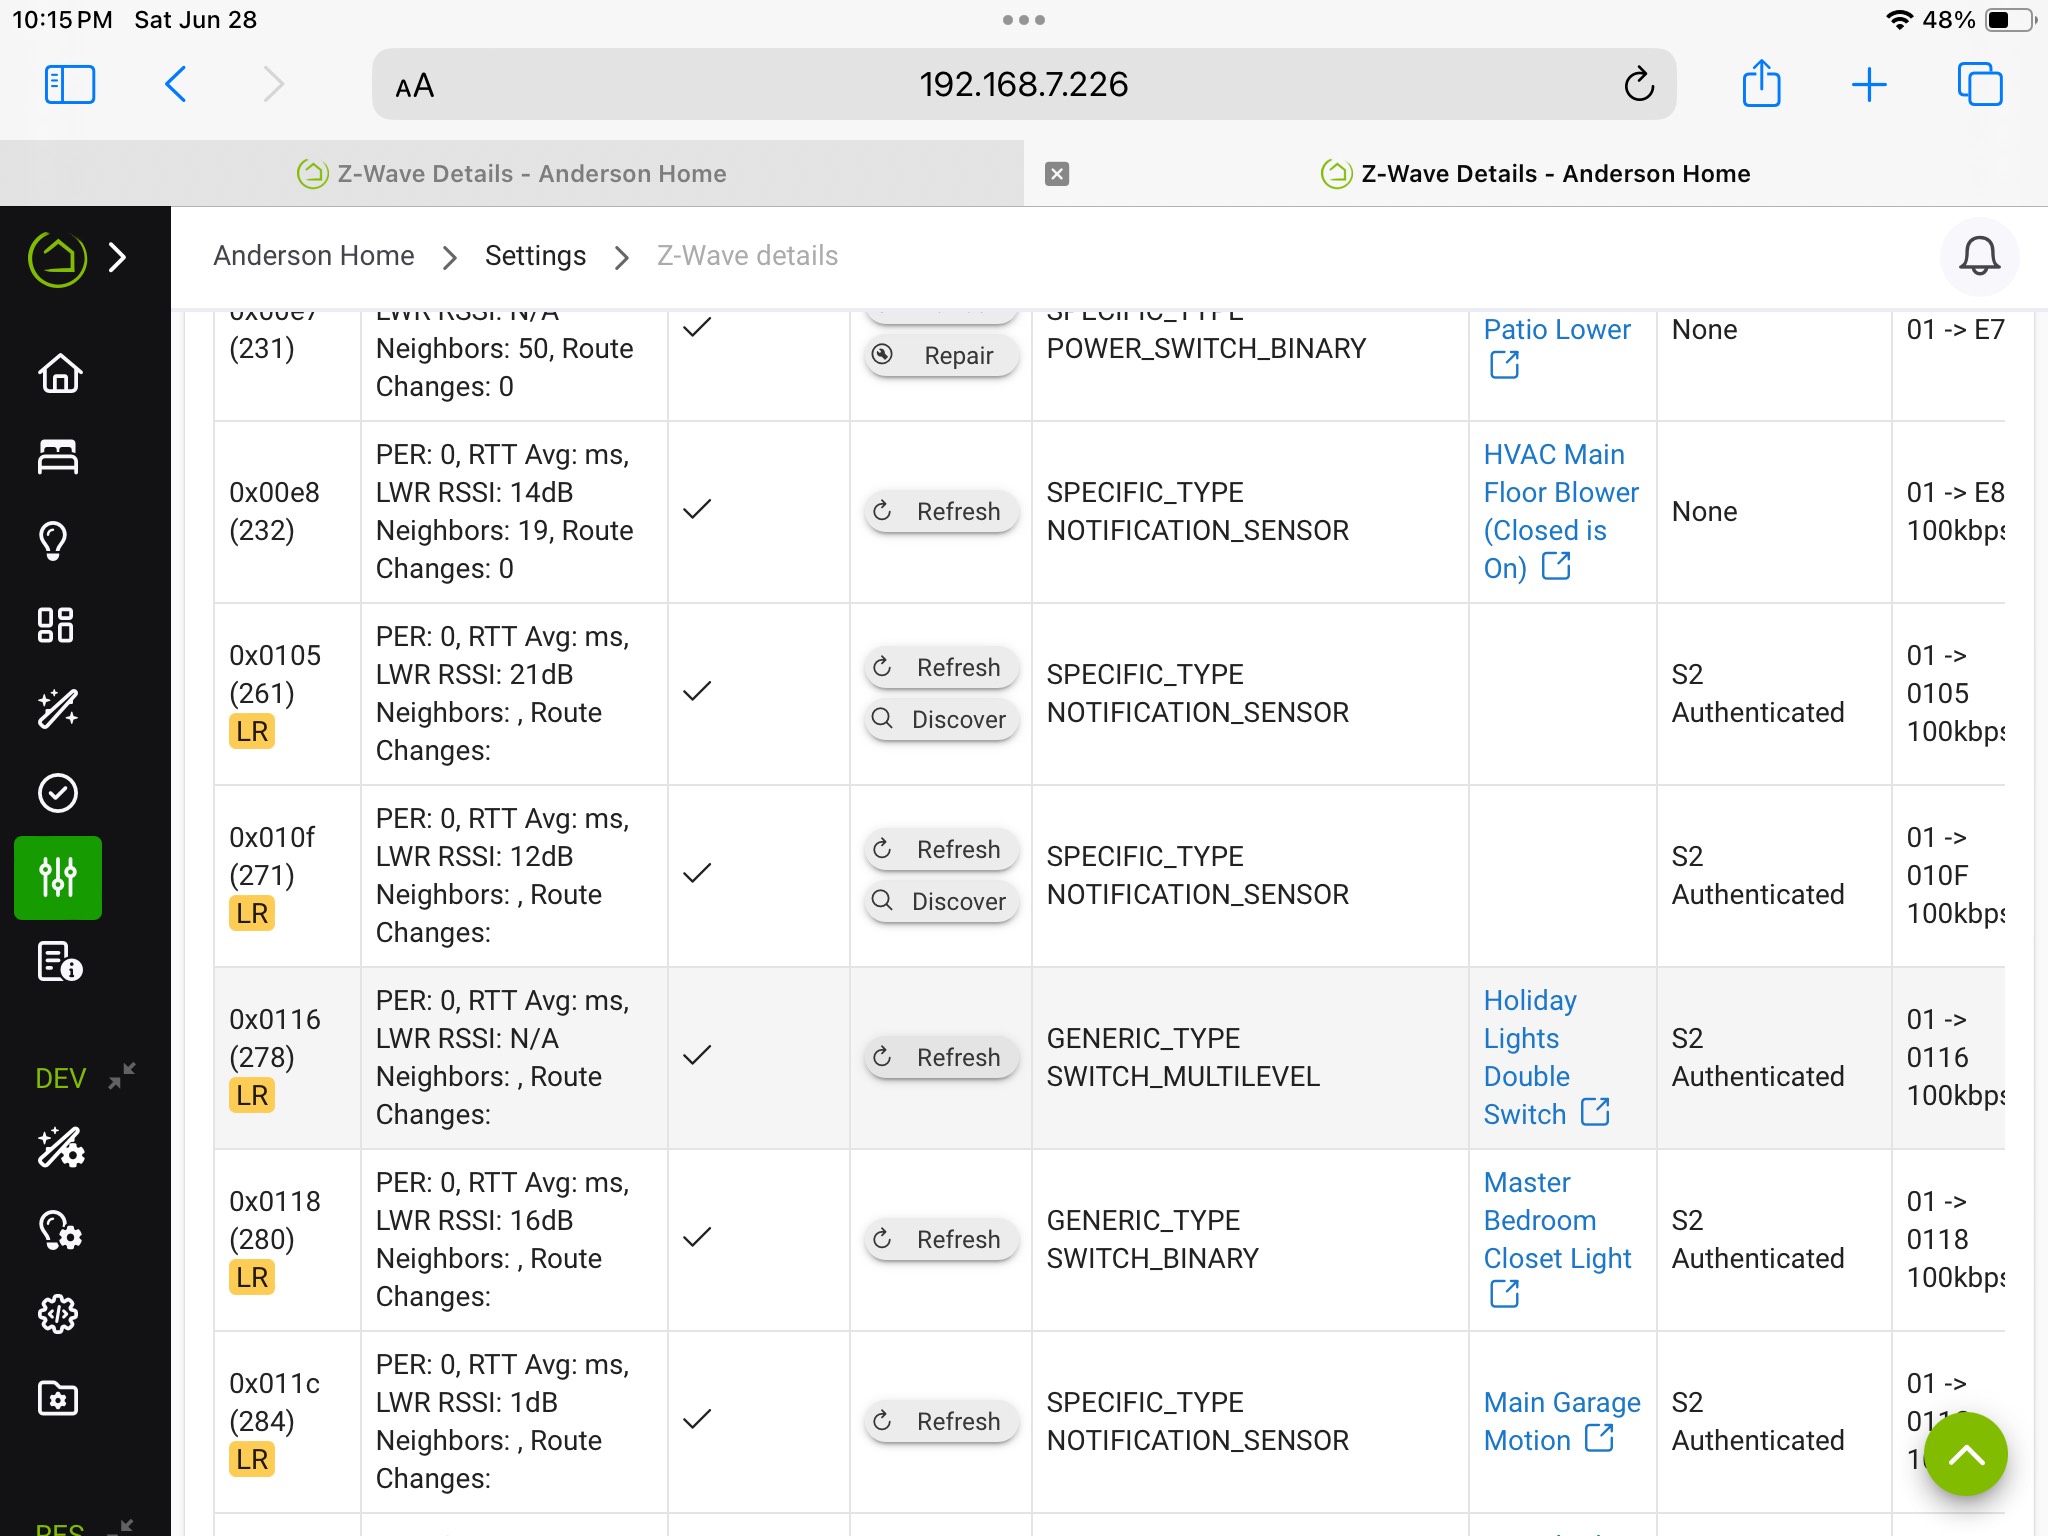
Task: Open the magic wand rules icon
Action: click(x=58, y=709)
